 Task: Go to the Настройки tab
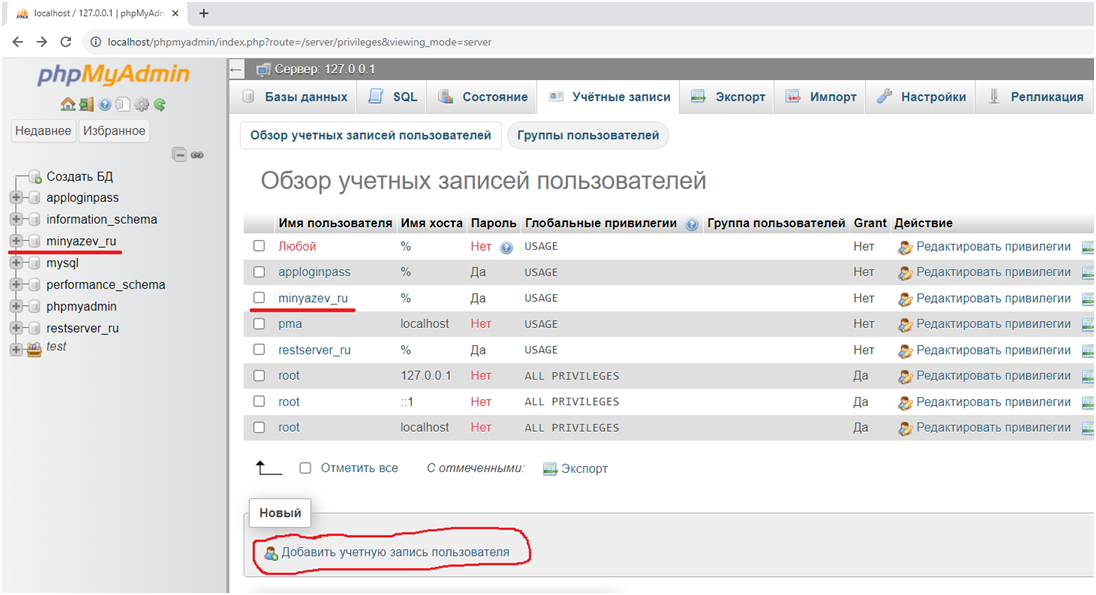921,97
